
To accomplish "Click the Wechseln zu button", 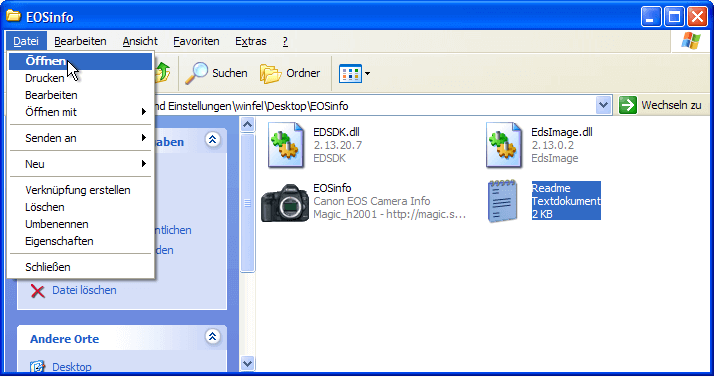I will (661, 105).
